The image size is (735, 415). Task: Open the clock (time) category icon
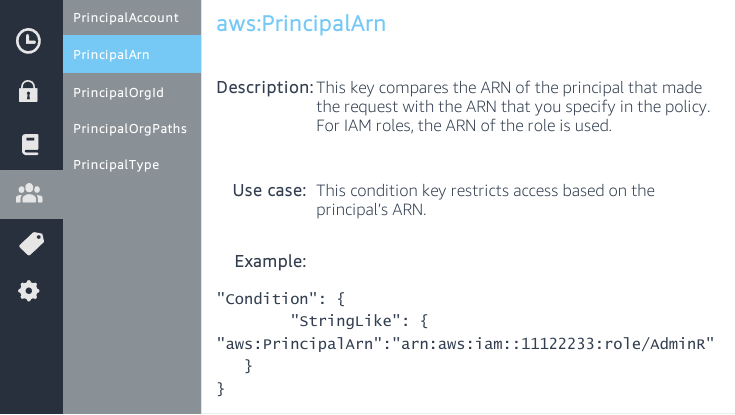coord(29,41)
